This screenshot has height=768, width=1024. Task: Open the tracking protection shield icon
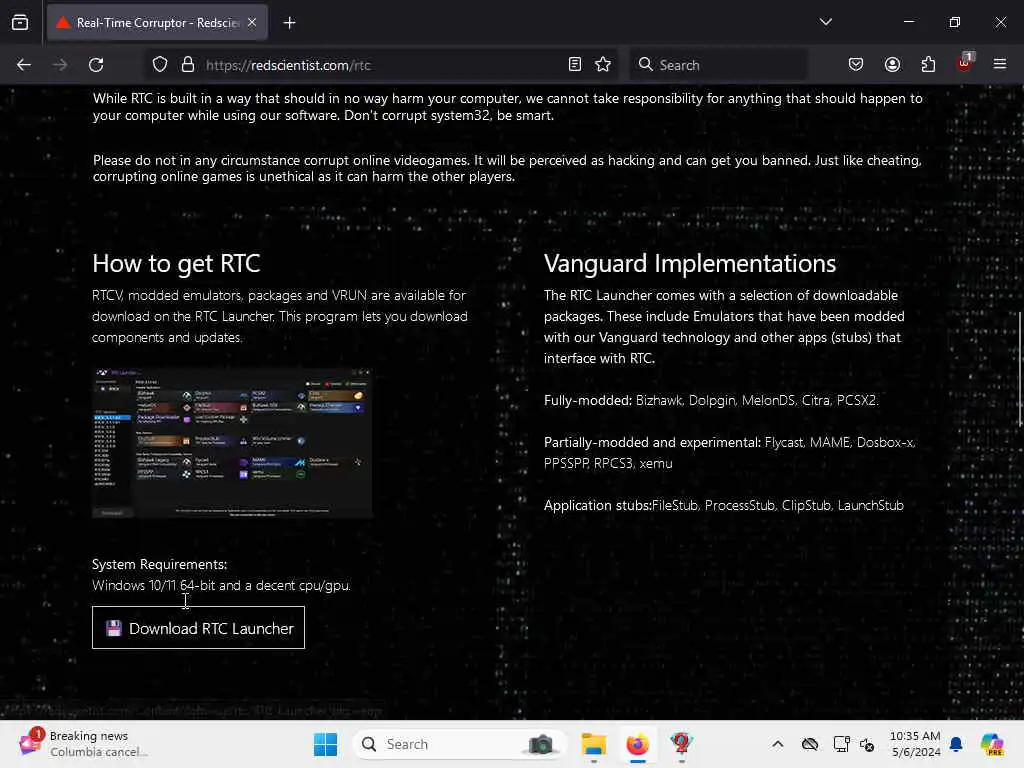click(x=160, y=65)
